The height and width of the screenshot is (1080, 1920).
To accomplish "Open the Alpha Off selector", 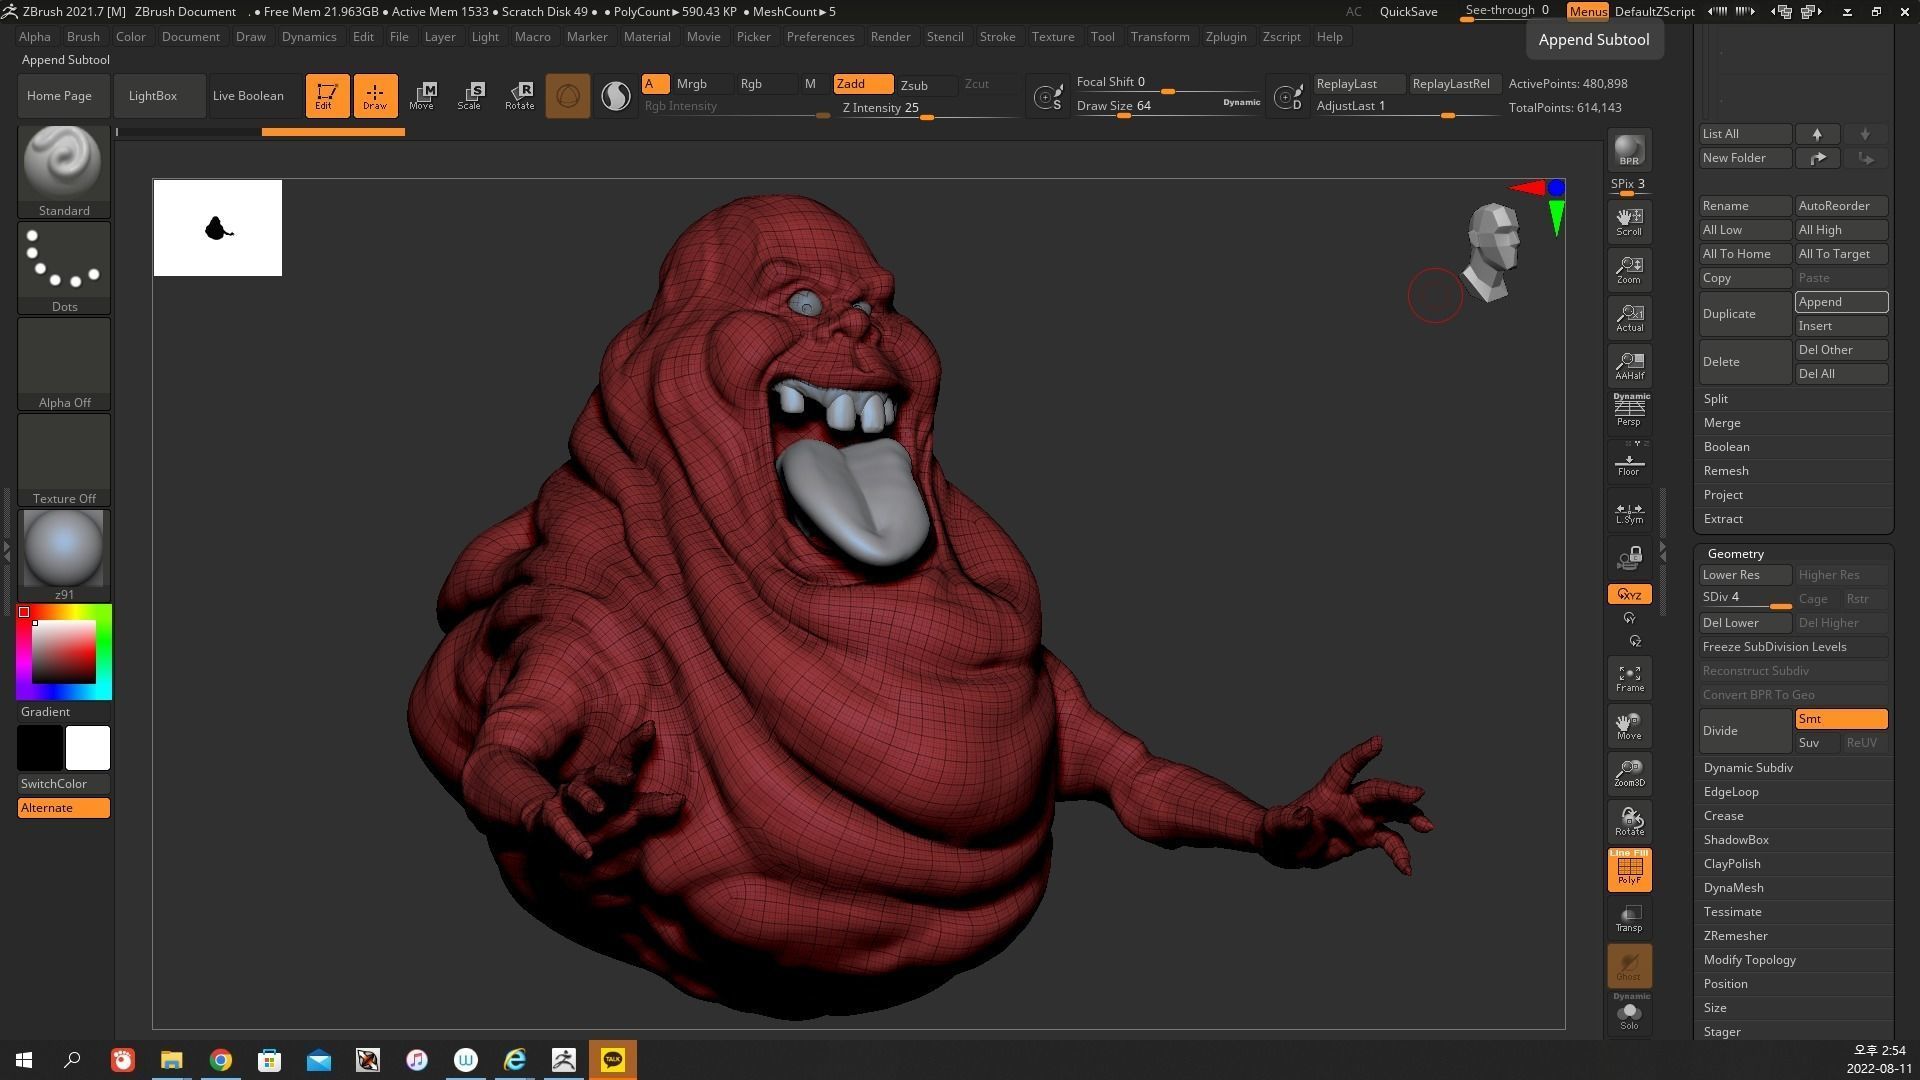I will coord(64,363).
